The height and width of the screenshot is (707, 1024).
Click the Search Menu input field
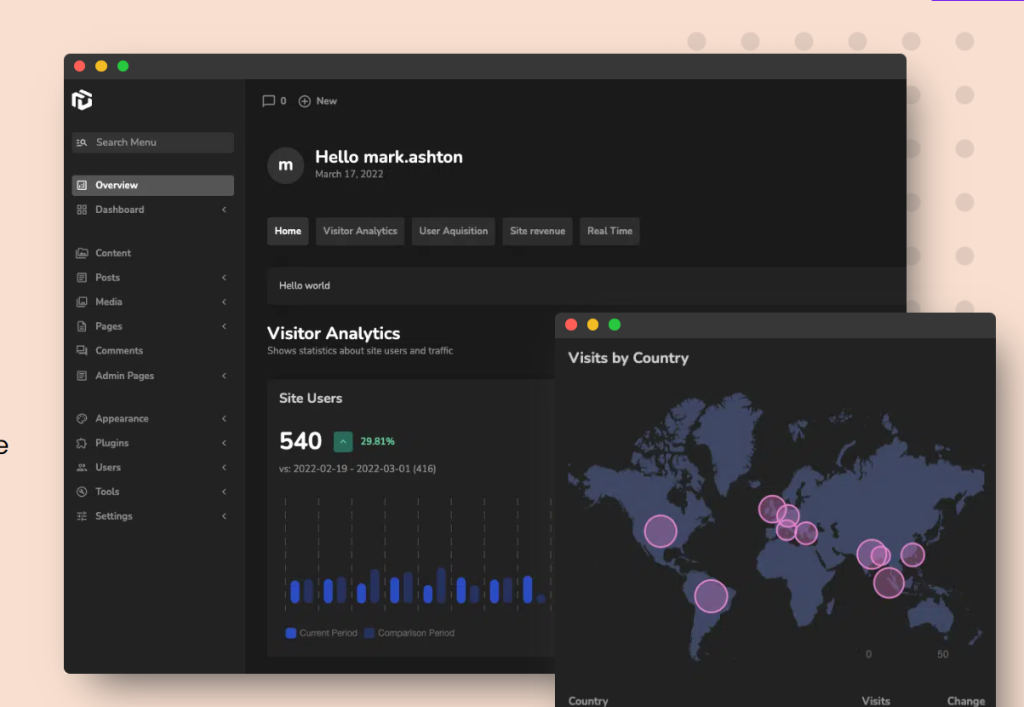click(x=153, y=143)
